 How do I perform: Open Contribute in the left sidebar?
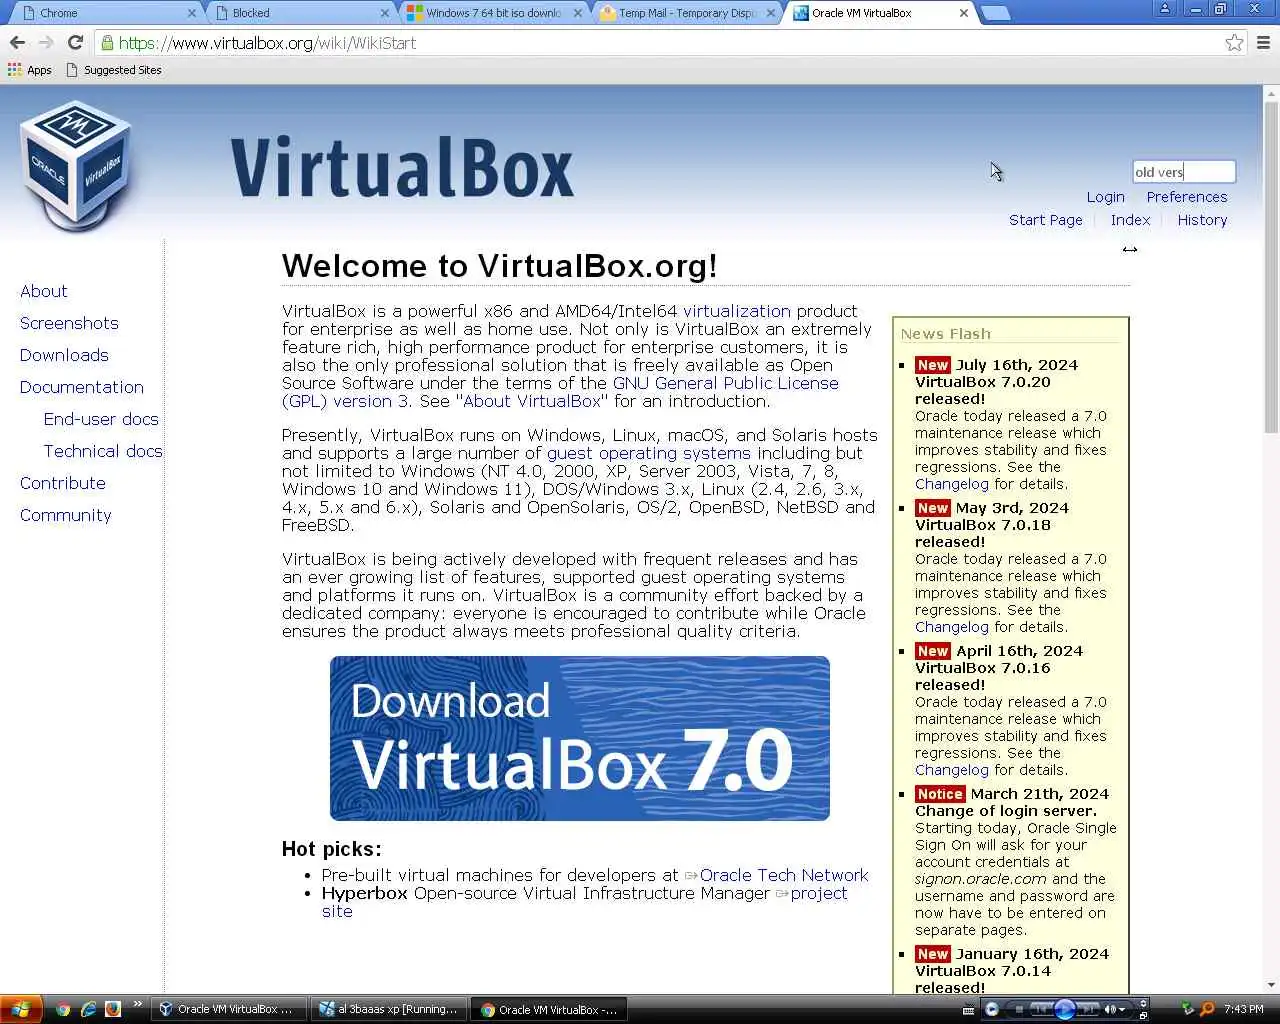point(63,483)
